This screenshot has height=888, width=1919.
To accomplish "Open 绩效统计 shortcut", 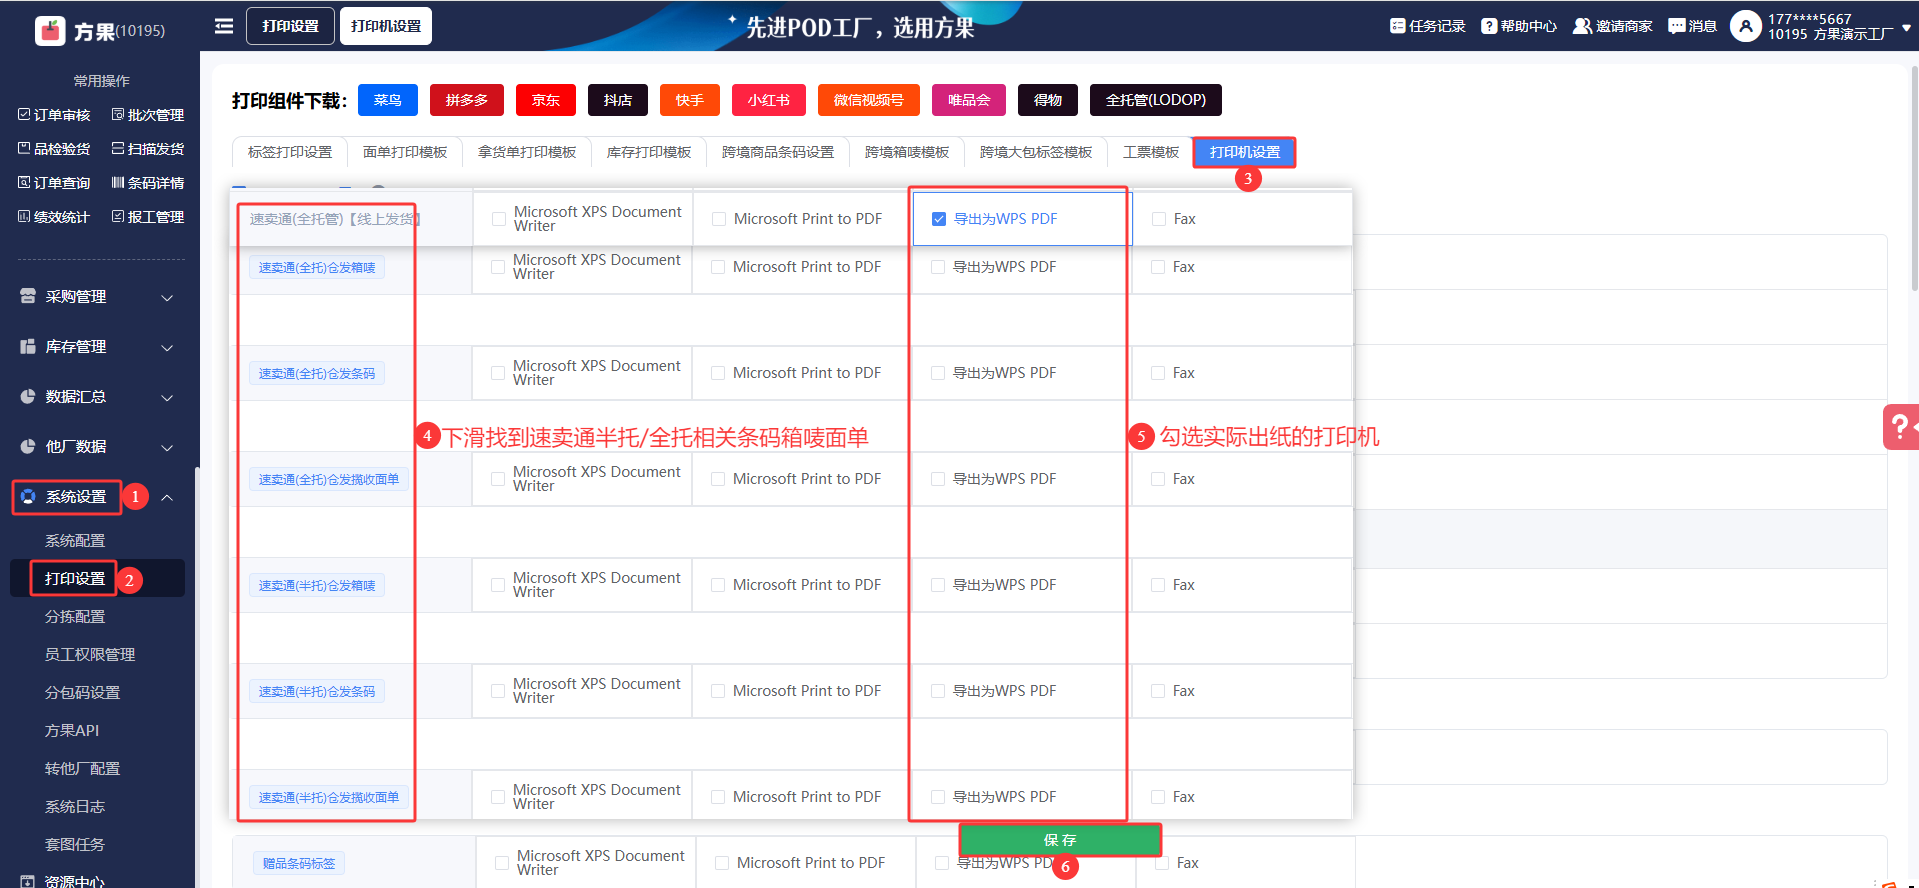I will [x=54, y=217].
